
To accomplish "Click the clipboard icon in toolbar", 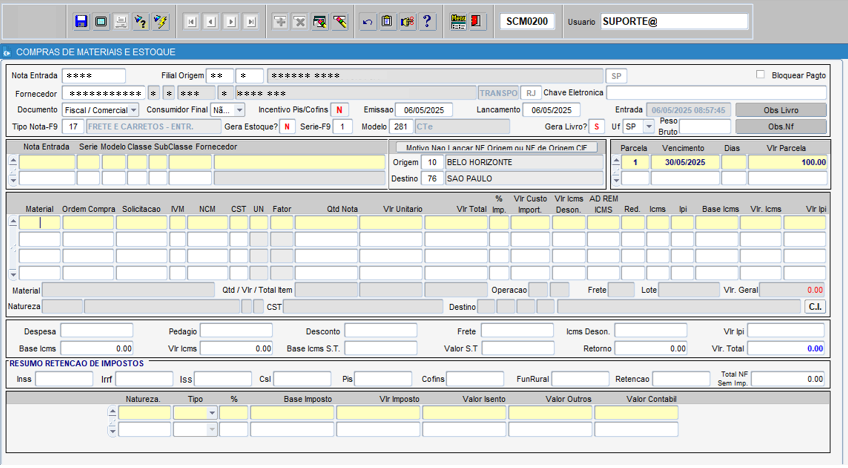I will [x=387, y=21].
